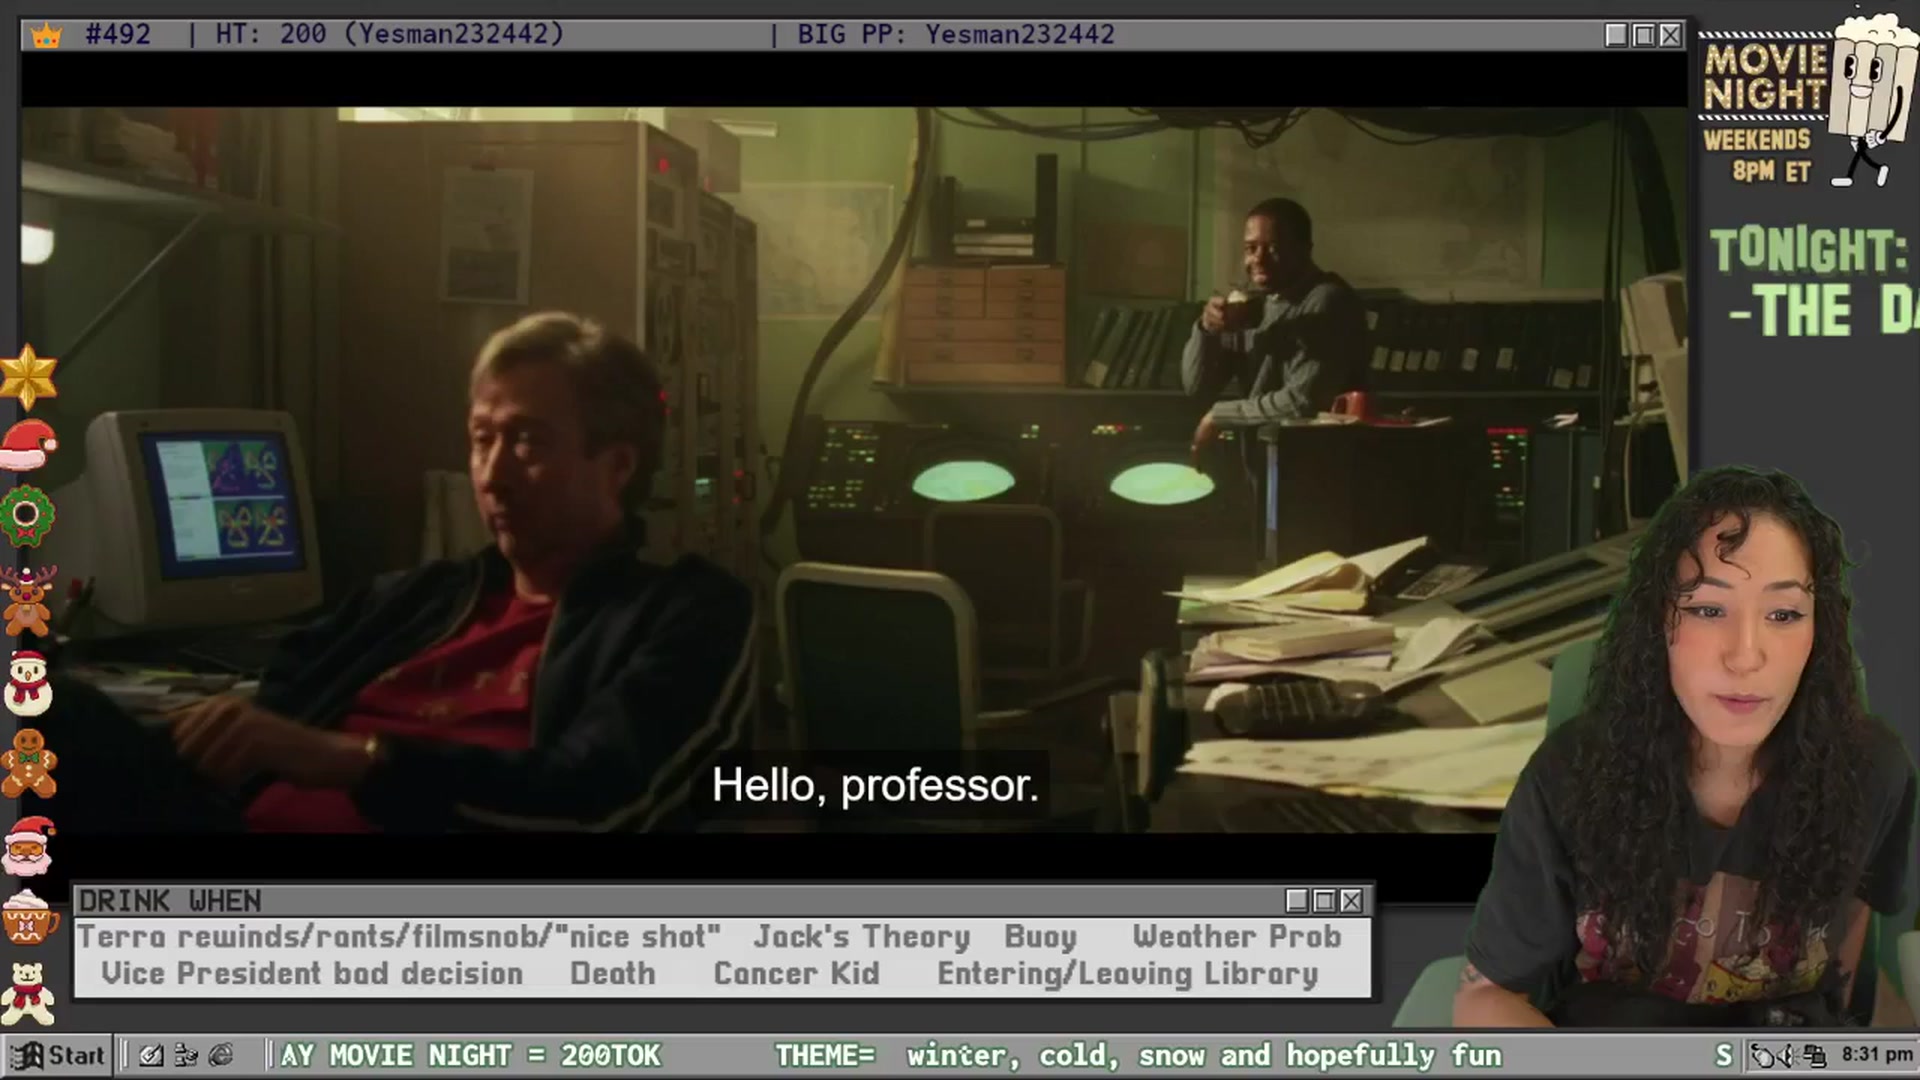This screenshot has width=1920, height=1080.
Task: Select the gold star ornament icon
Action: pyautogui.click(x=28, y=377)
